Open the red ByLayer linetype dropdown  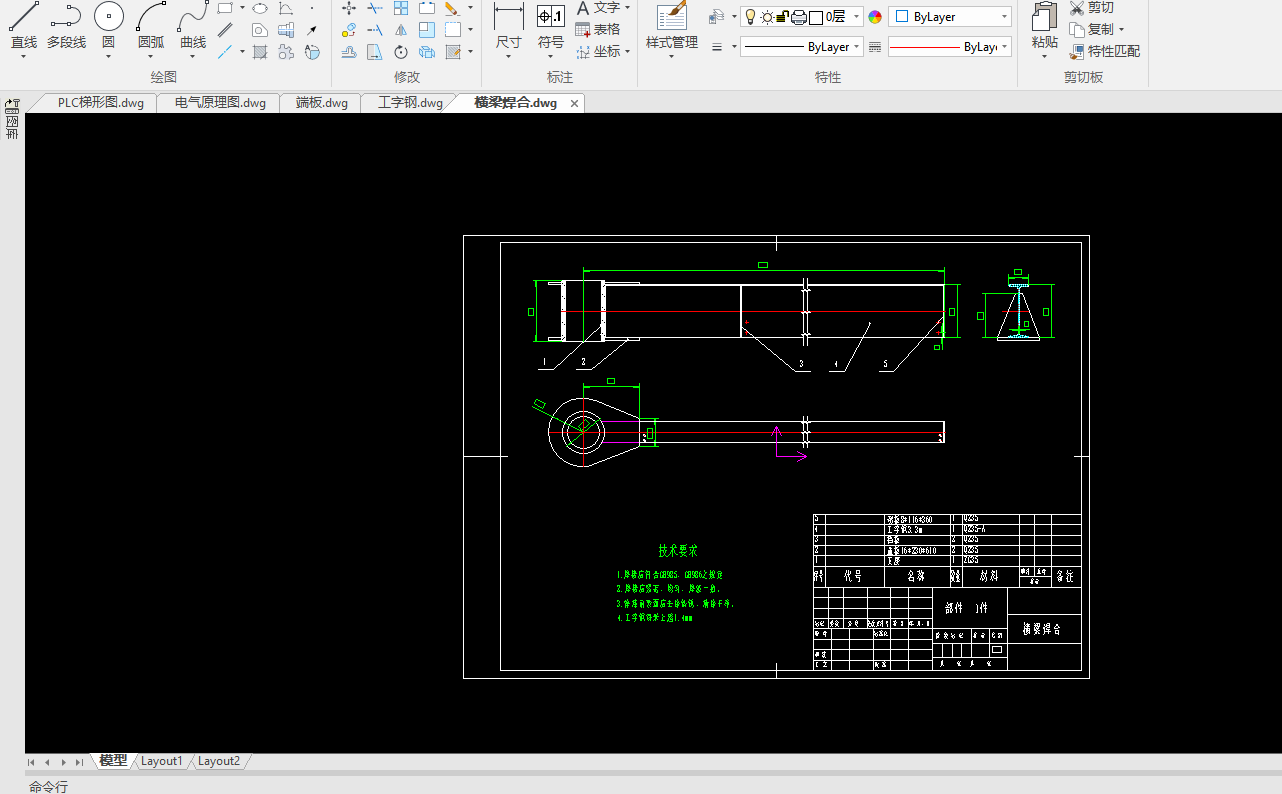[1004, 47]
